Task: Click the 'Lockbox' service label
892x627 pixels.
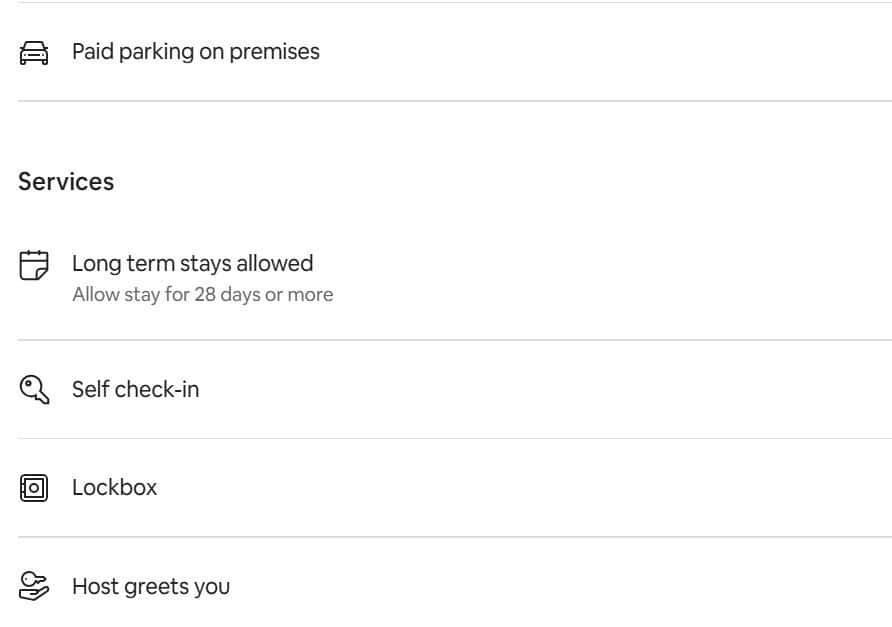Action: click(x=114, y=488)
